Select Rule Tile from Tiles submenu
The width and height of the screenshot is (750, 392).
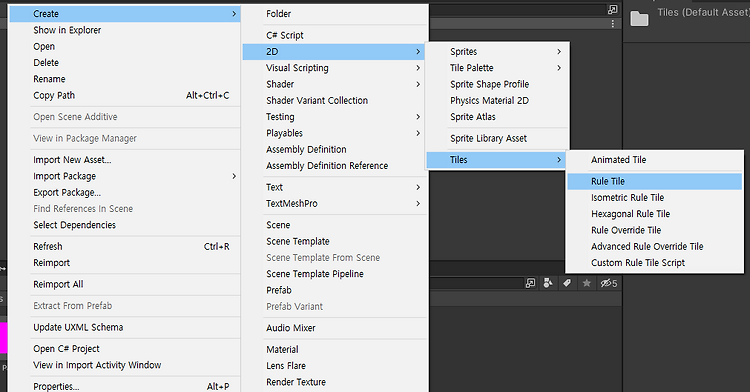click(654, 181)
